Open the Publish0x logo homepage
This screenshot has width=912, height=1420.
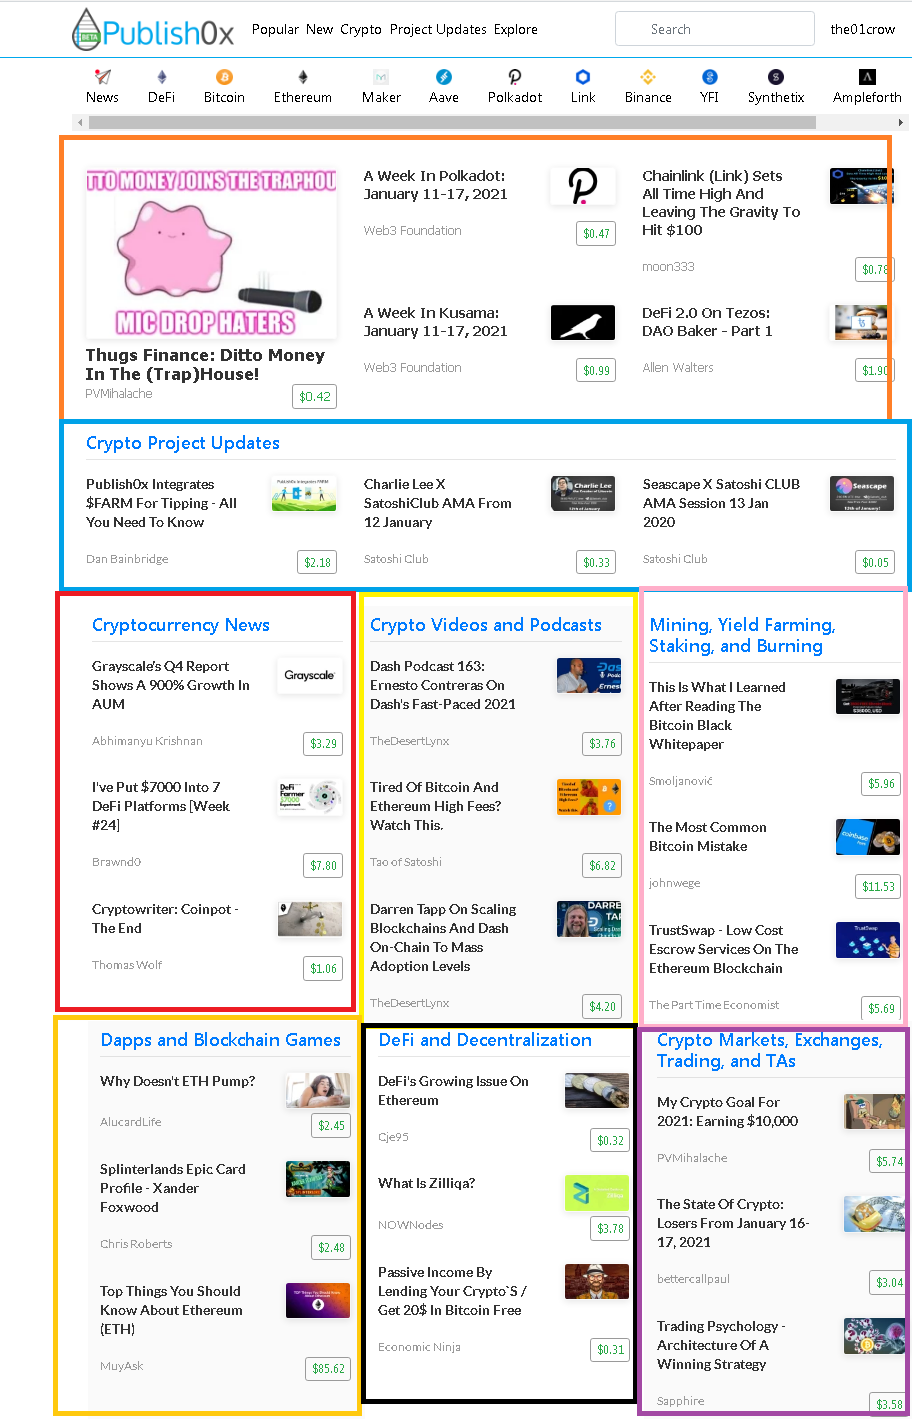click(x=153, y=29)
